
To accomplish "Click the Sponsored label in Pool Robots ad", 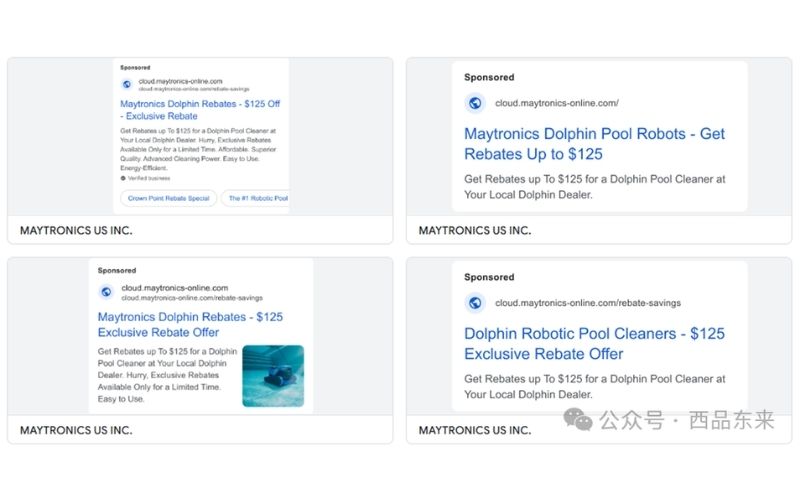I will (x=489, y=78).
